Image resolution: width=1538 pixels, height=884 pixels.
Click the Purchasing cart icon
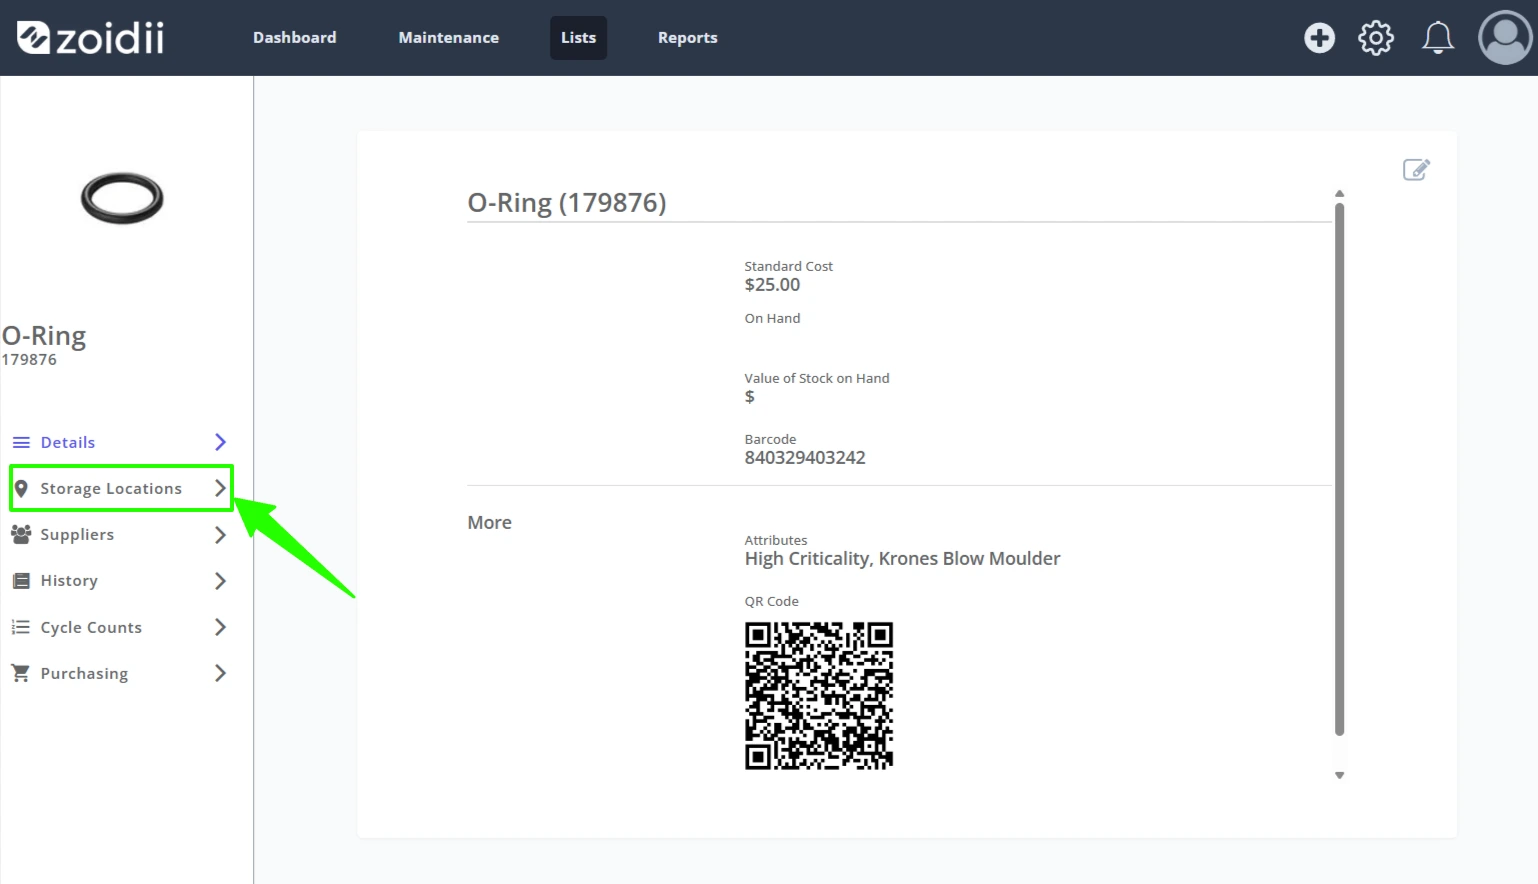20,673
